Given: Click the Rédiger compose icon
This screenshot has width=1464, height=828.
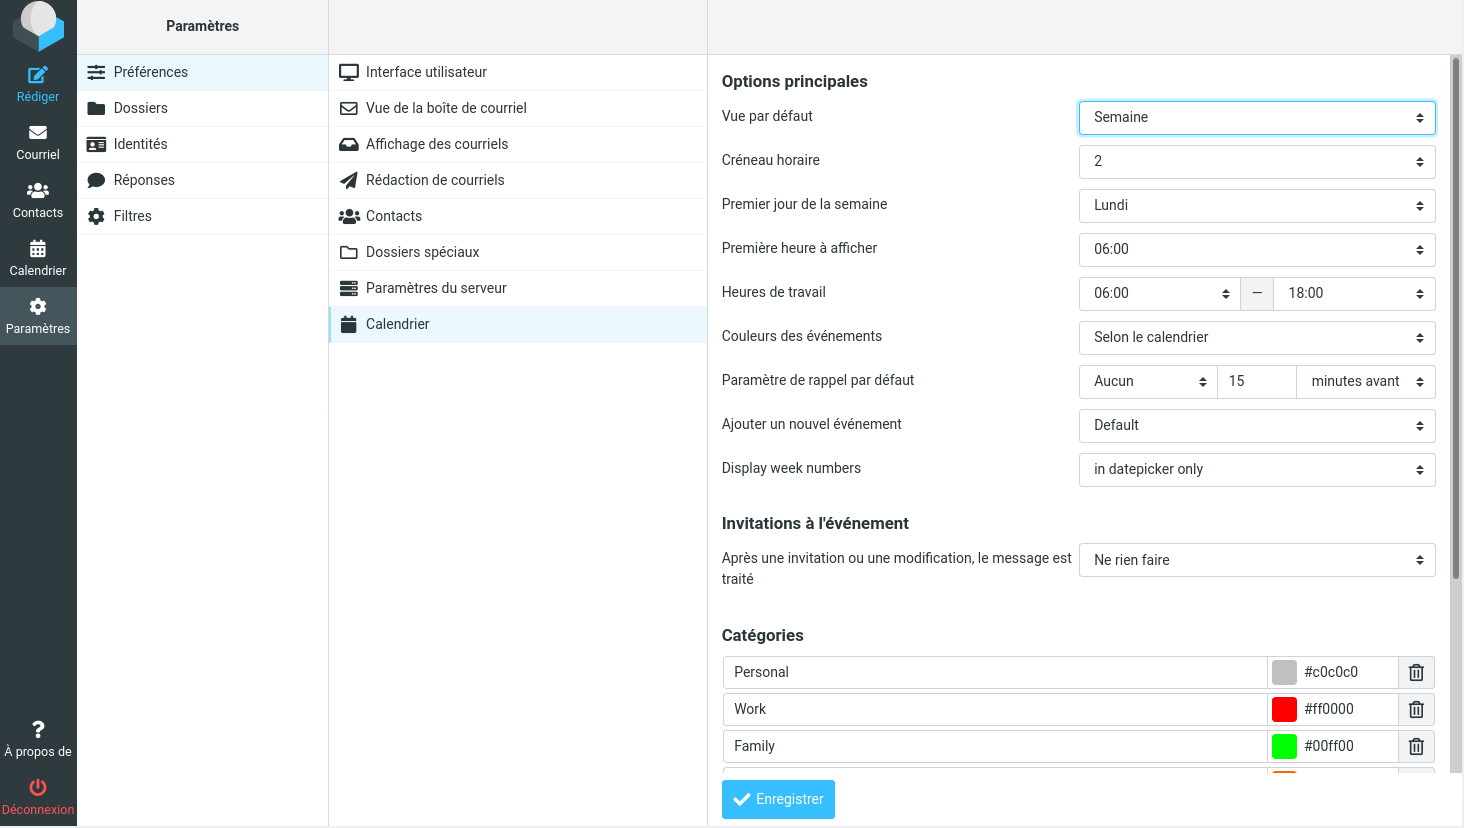Looking at the screenshot, I should (x=38, y=75).
